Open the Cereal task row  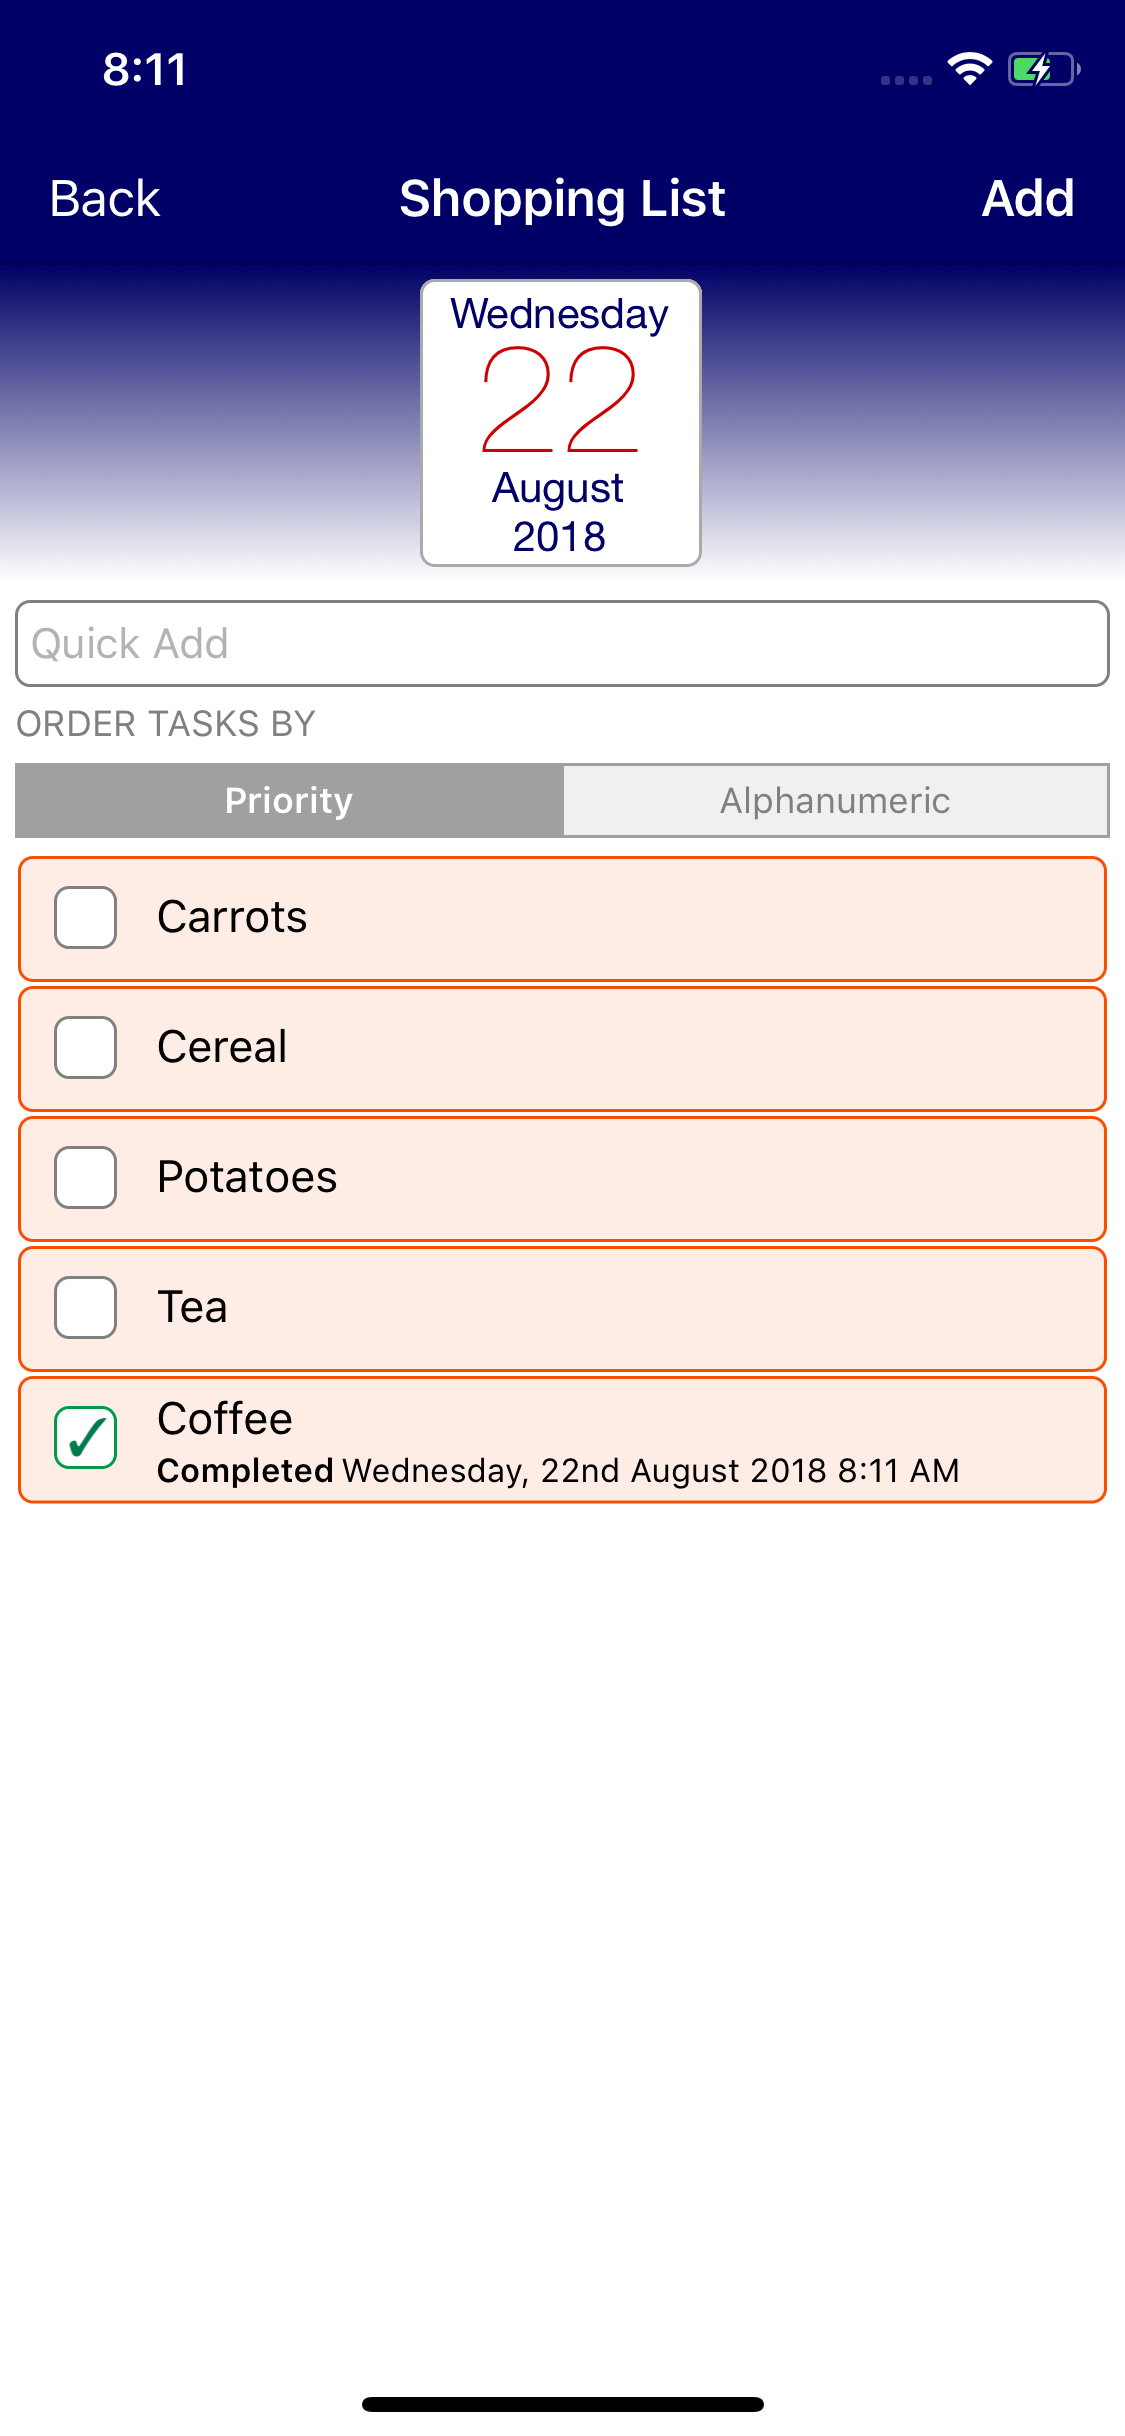click(x=600, y=1049)
